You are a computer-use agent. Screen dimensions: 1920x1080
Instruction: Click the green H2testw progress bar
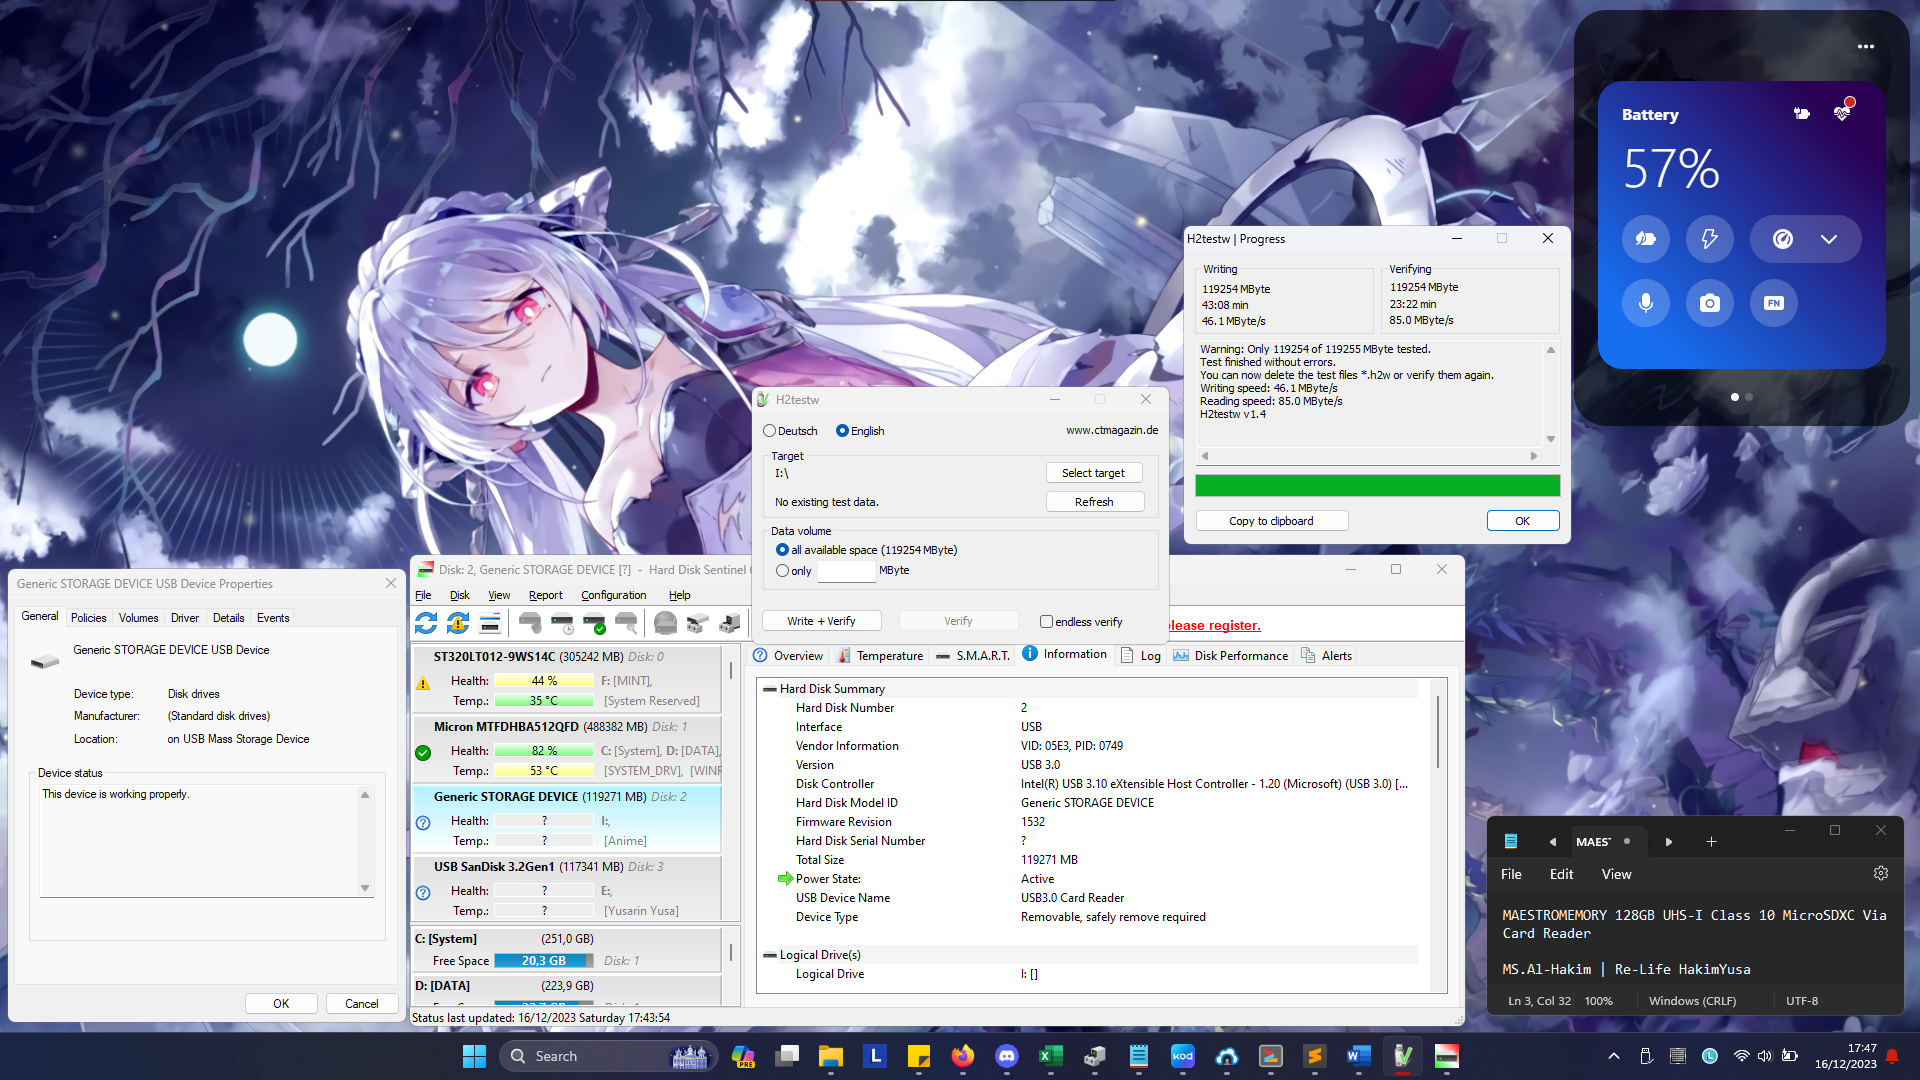tap(1377, 485)
